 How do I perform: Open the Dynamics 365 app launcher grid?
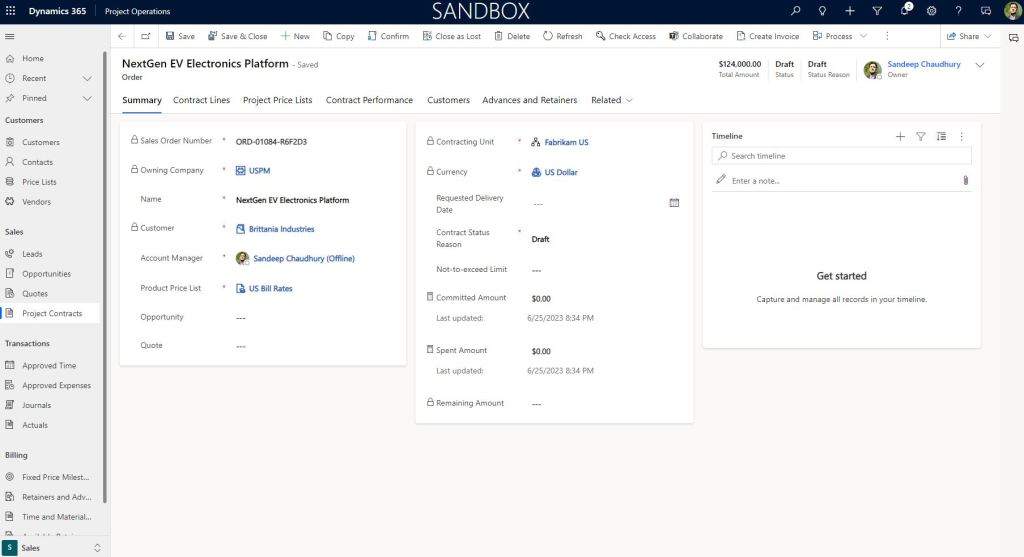(x=10, y=11)
